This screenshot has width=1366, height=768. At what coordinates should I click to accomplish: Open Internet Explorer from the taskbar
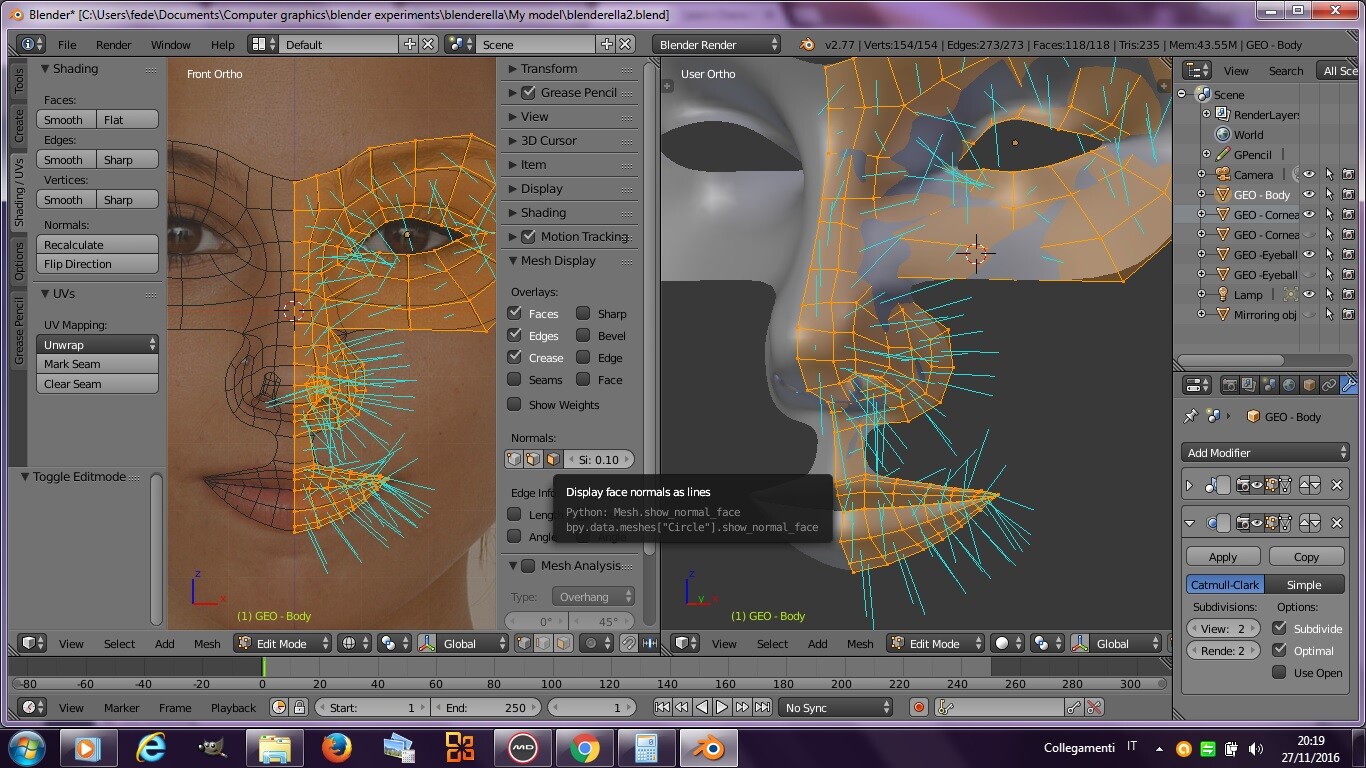click(151, 747)
